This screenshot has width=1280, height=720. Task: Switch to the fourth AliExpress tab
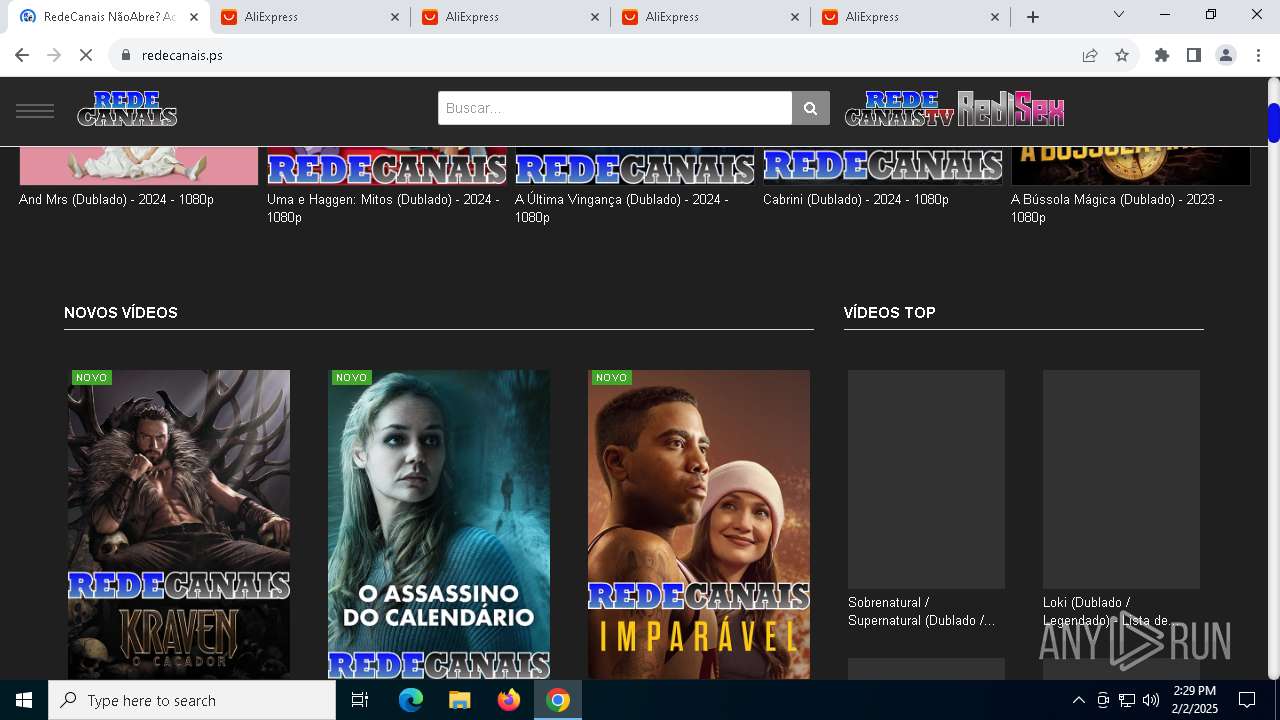tap(910, 17)
